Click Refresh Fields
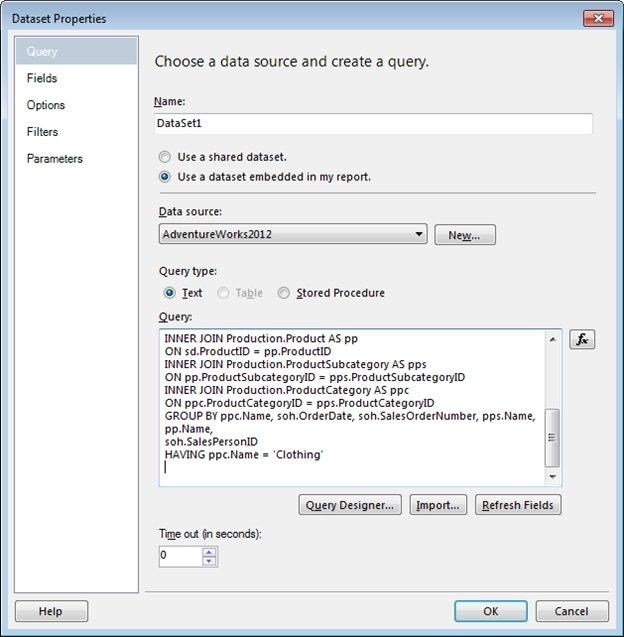 point(518,505)
